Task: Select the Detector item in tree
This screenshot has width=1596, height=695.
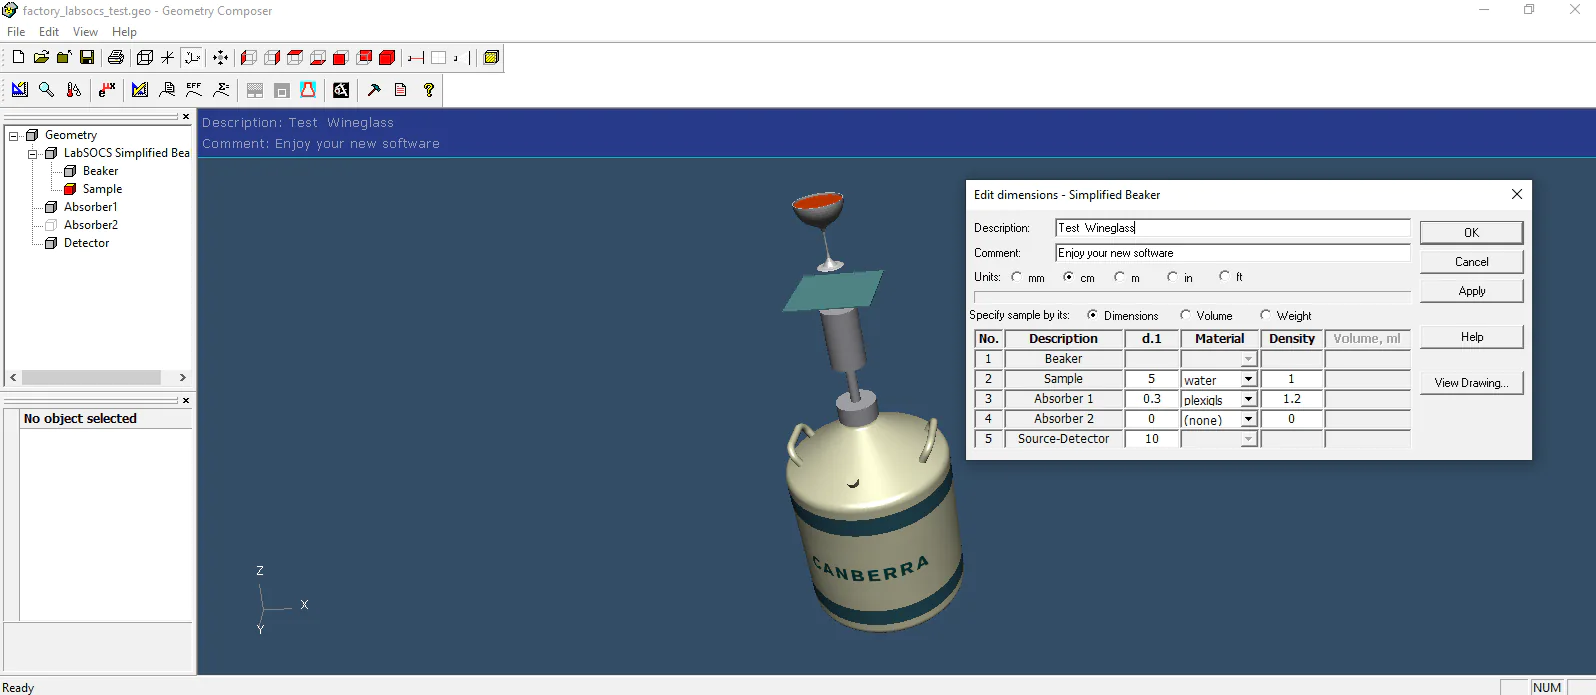Action: coord(86,243)
